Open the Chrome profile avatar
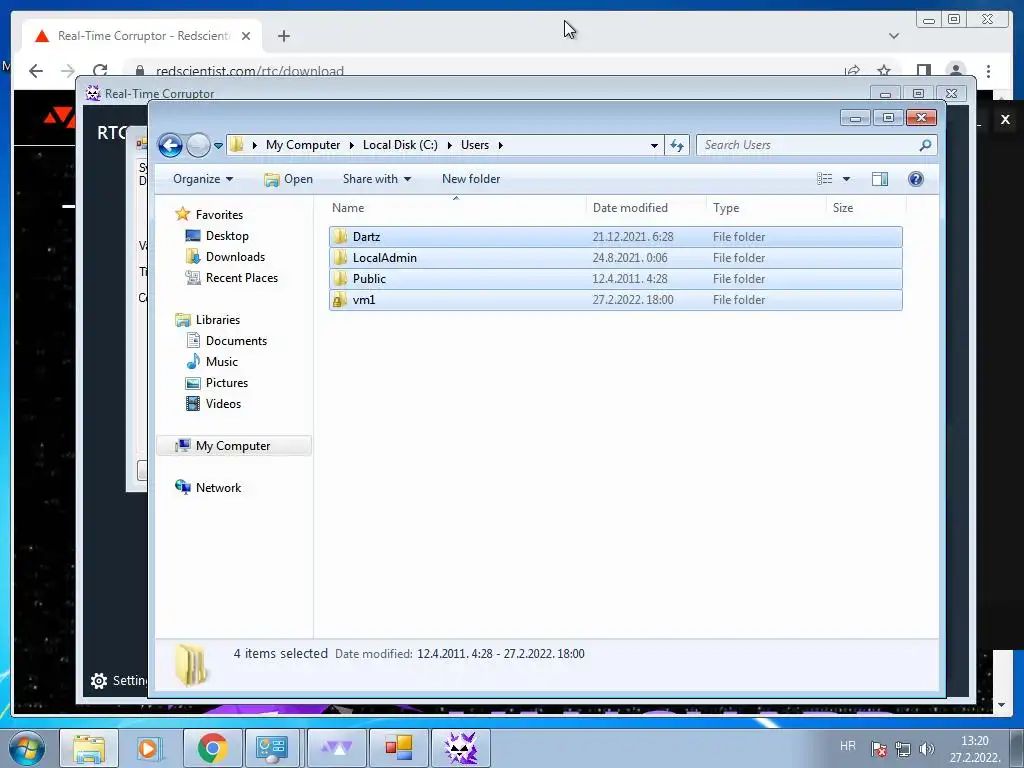This screenshot has width=1024, height=768. pyautogui.click(x=955, y=71)
